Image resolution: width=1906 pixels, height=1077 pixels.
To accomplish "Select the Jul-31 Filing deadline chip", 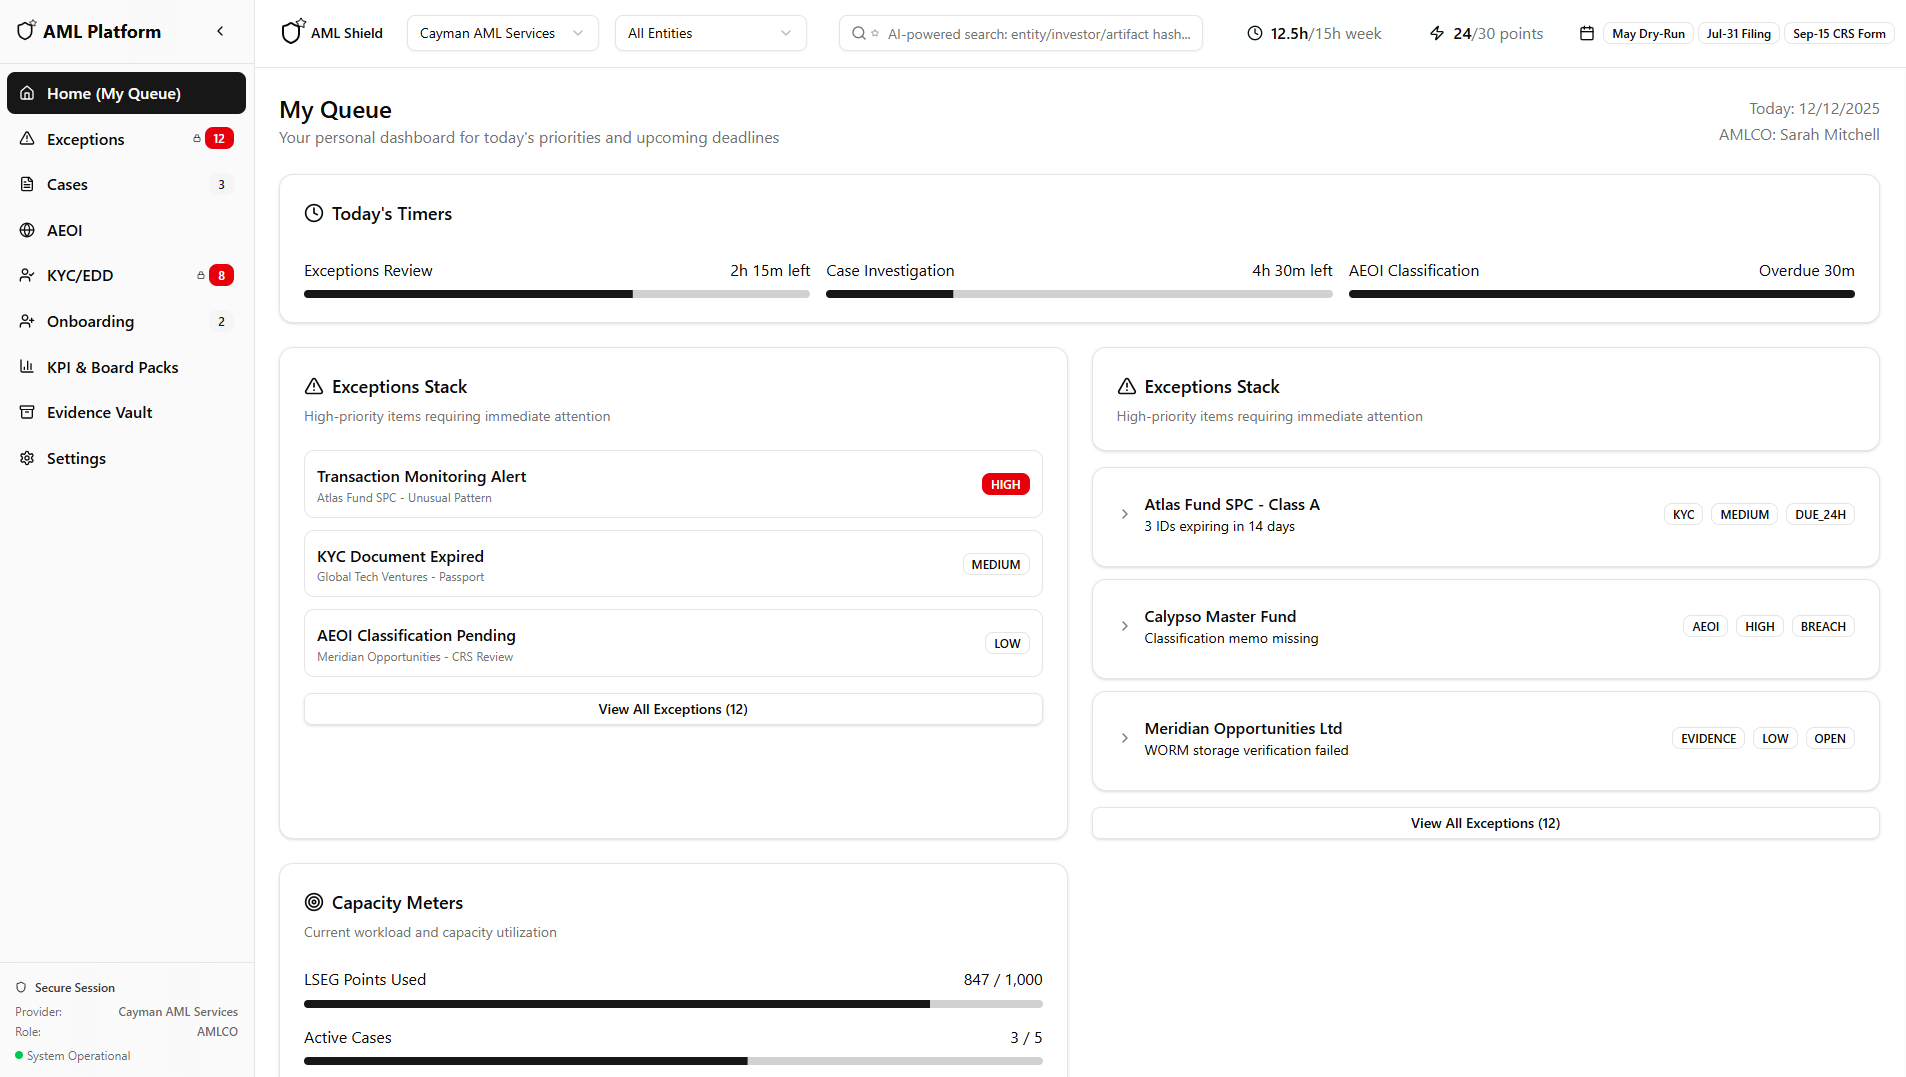I will coord(1739,33).
